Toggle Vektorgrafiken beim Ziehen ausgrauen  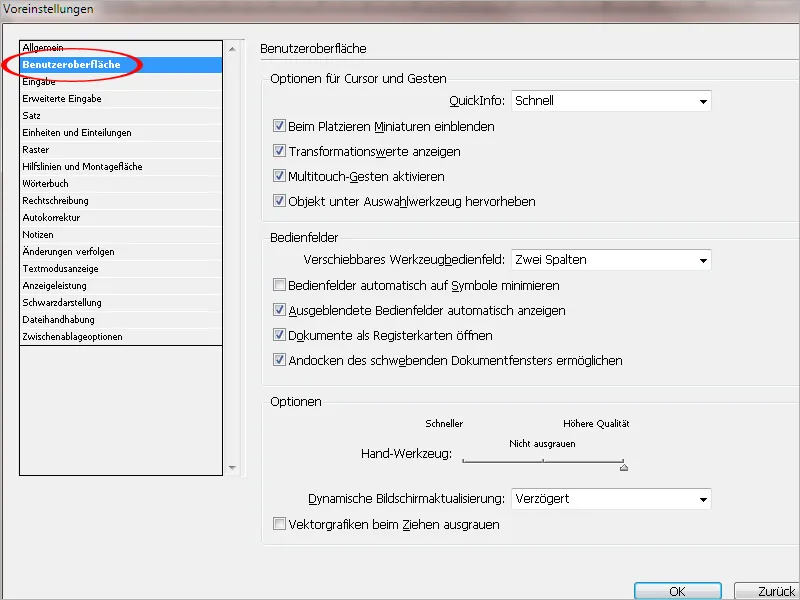pos(278,524)
